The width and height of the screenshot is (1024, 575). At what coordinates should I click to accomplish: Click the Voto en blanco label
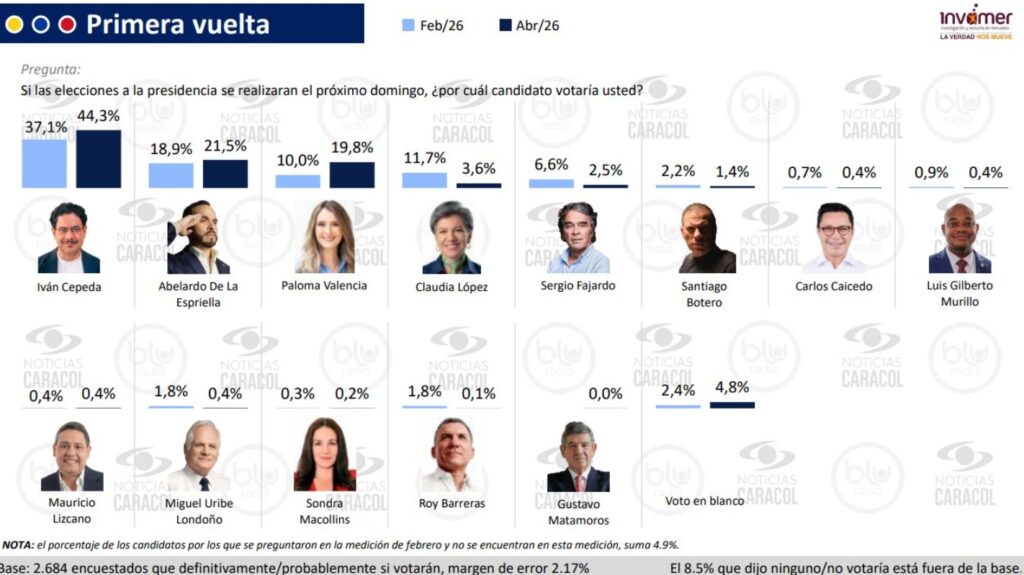pyautogui.click(x=704, y=500)
